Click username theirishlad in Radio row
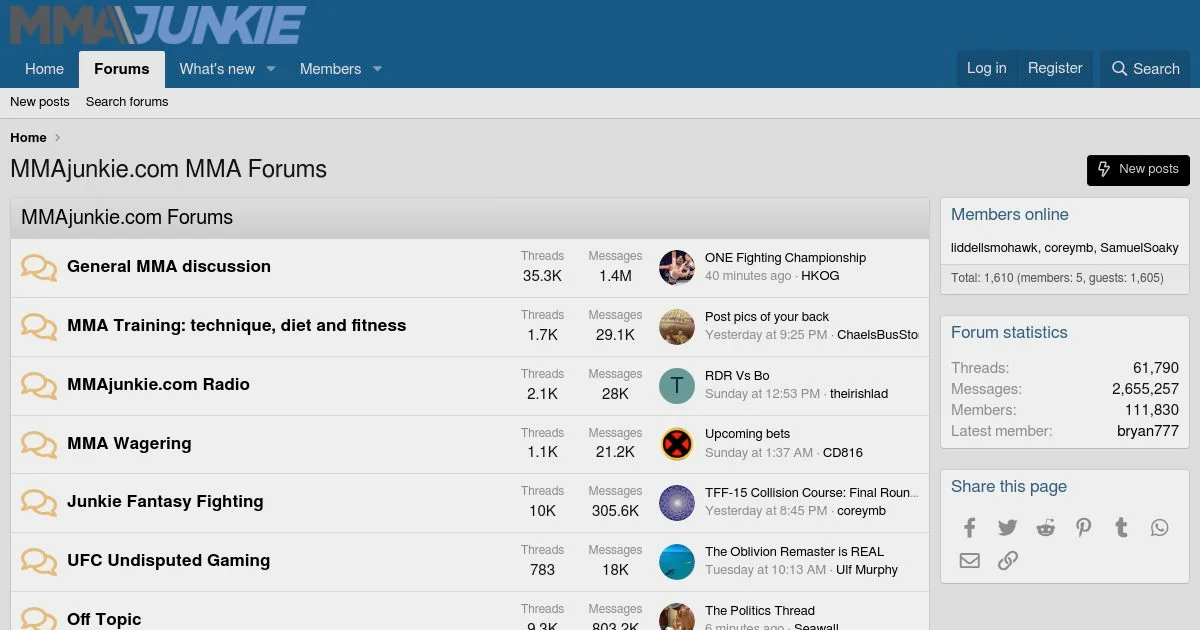Image resolution: width=1200 pixels, height=630 pixels. [x=859, y=394]
